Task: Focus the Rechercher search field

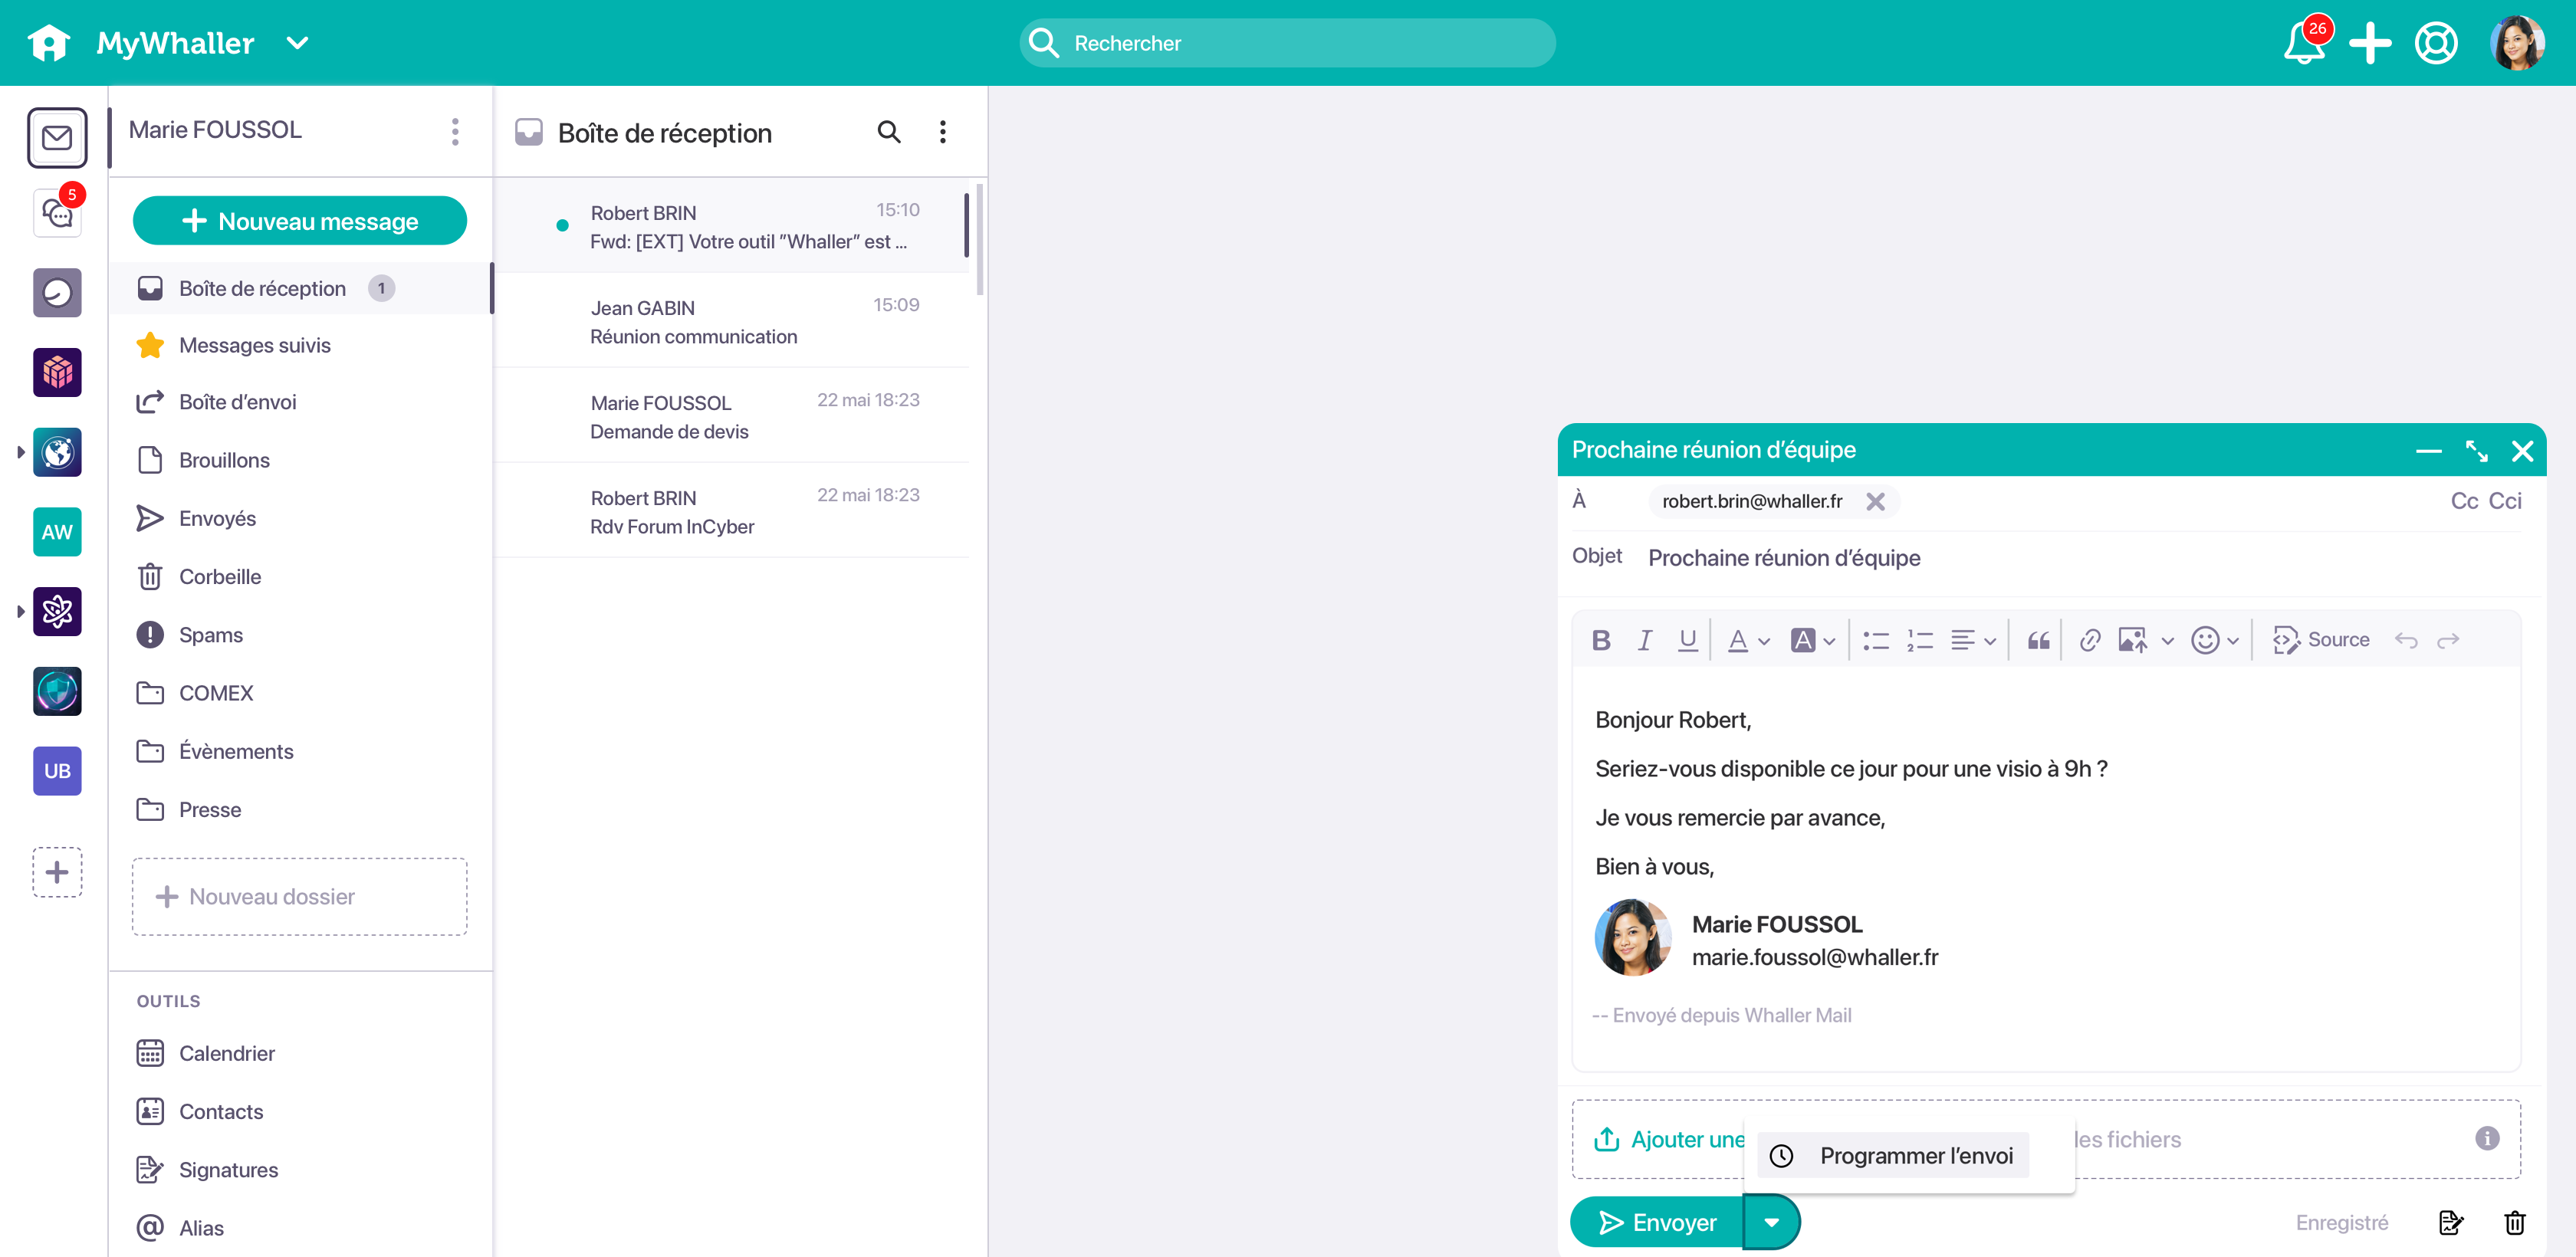Action: click(1287, 43)
